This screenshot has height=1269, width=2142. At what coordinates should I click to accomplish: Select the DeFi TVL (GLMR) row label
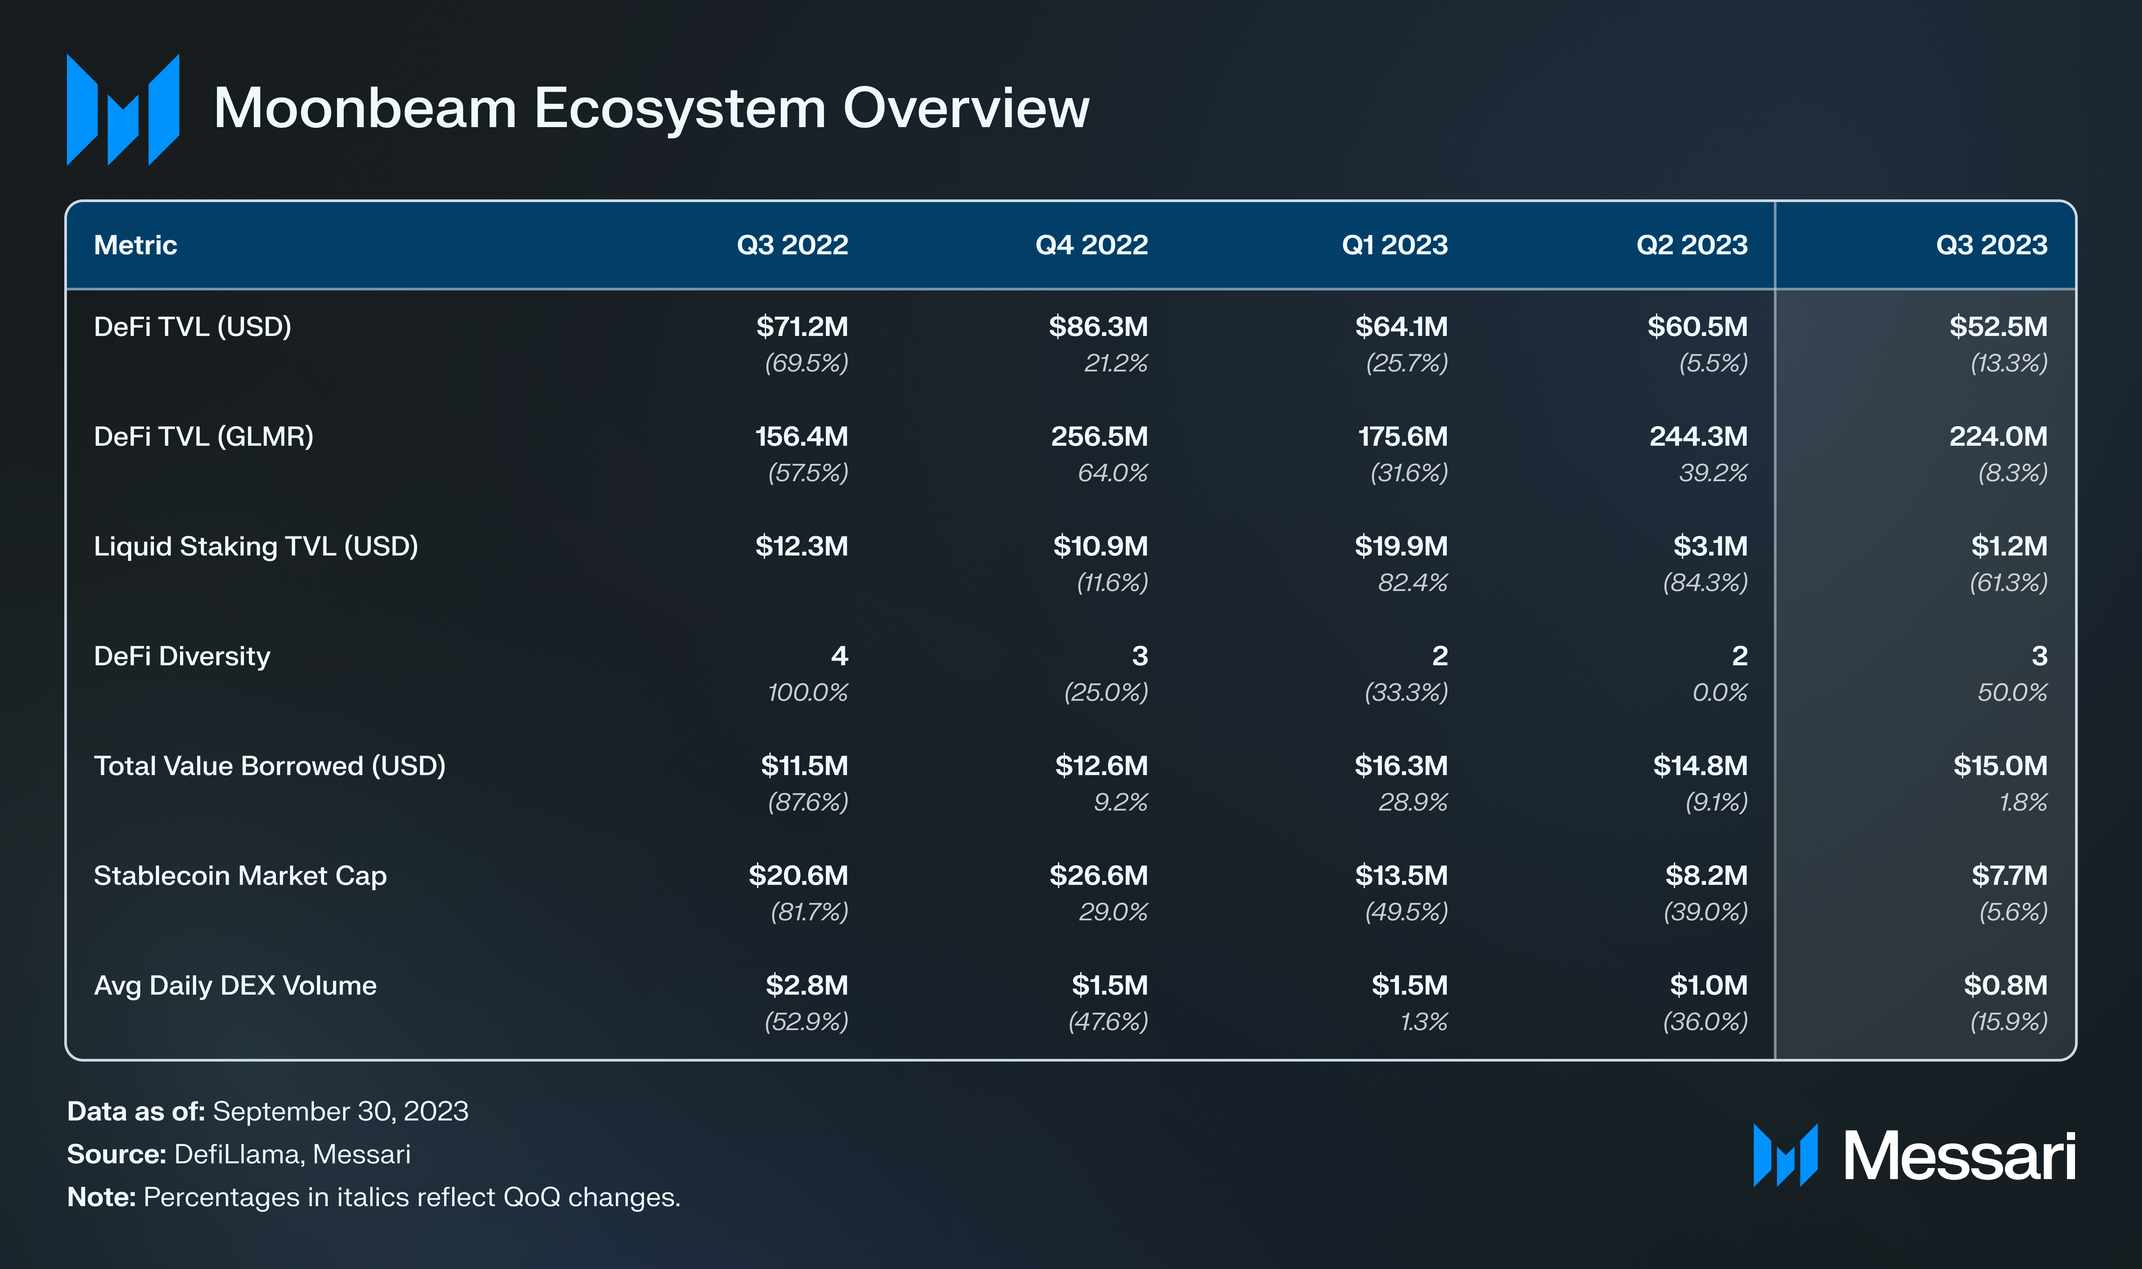tap(203, 437)
